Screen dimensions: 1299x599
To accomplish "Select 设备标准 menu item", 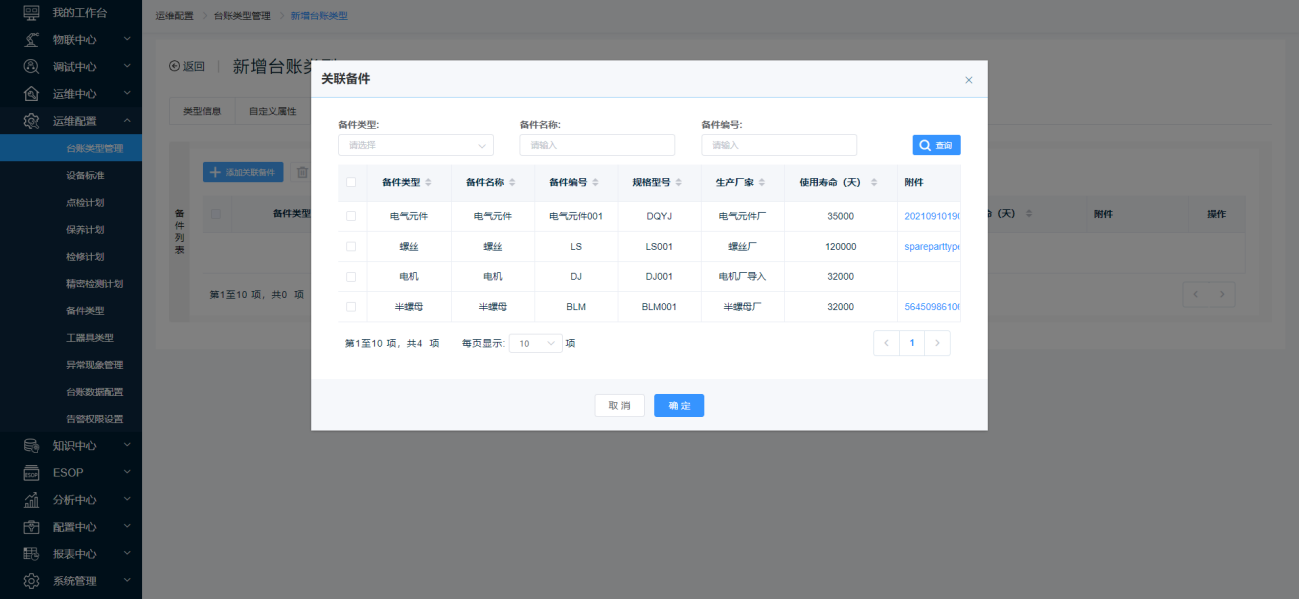I will click(x=71, y=175).
